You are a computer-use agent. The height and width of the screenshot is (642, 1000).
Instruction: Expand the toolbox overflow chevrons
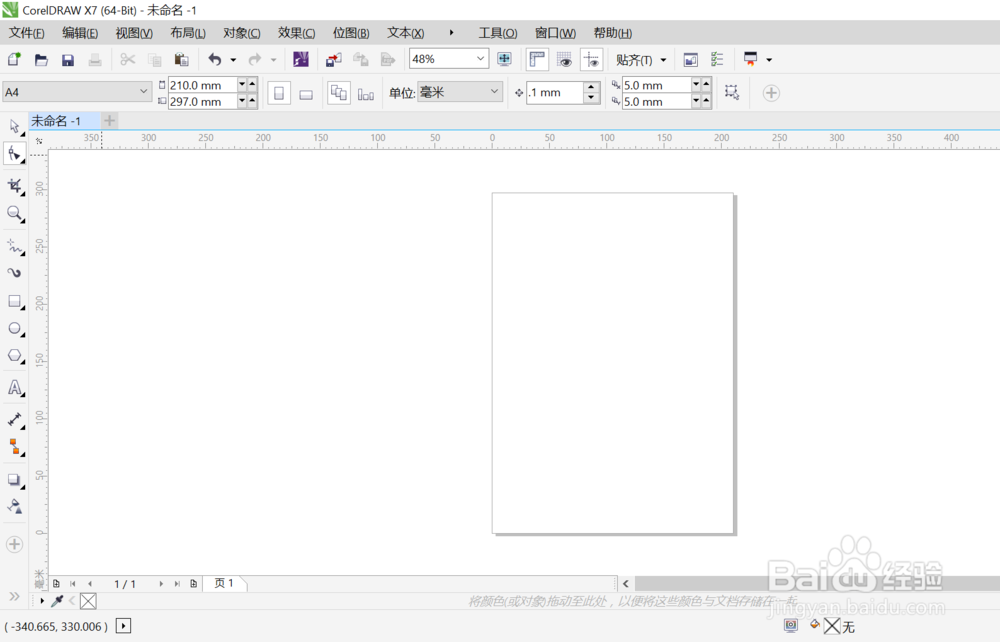coord(14,597)
